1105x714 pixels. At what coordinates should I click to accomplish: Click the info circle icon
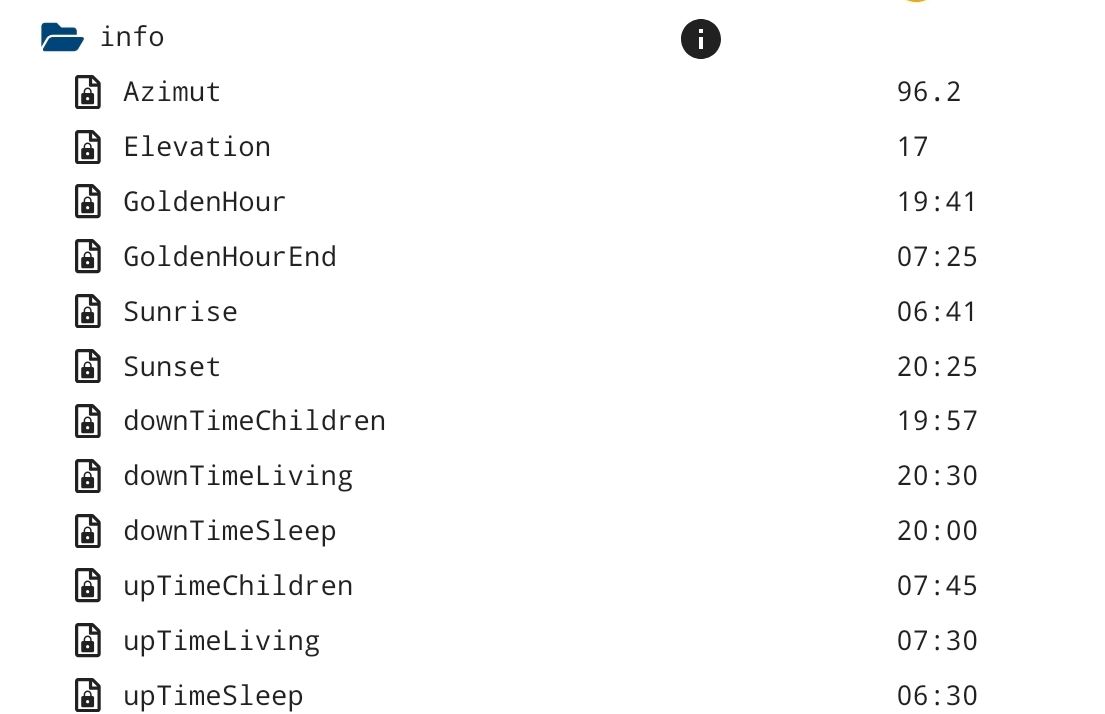click(x=701, y=39)
